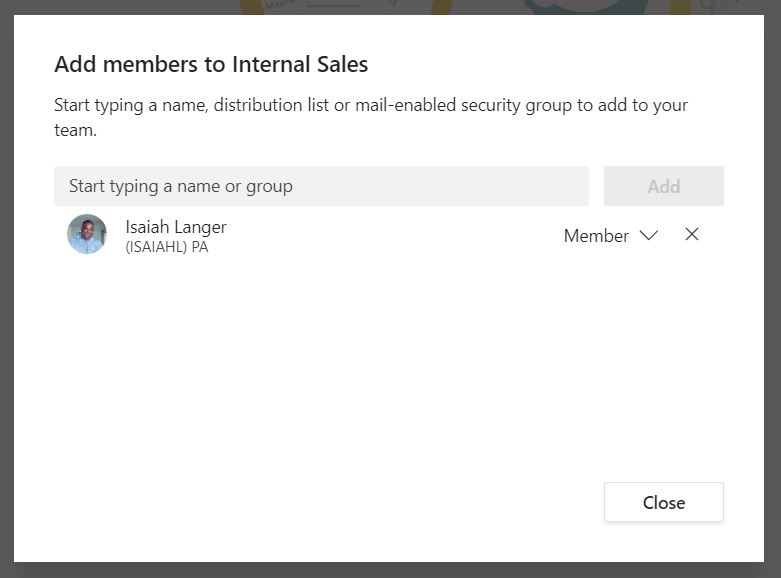Click the dimmed search icon behind dialog
Image resolution: width=781 pixels, height=578 pixels.
(x=708, y=6)
